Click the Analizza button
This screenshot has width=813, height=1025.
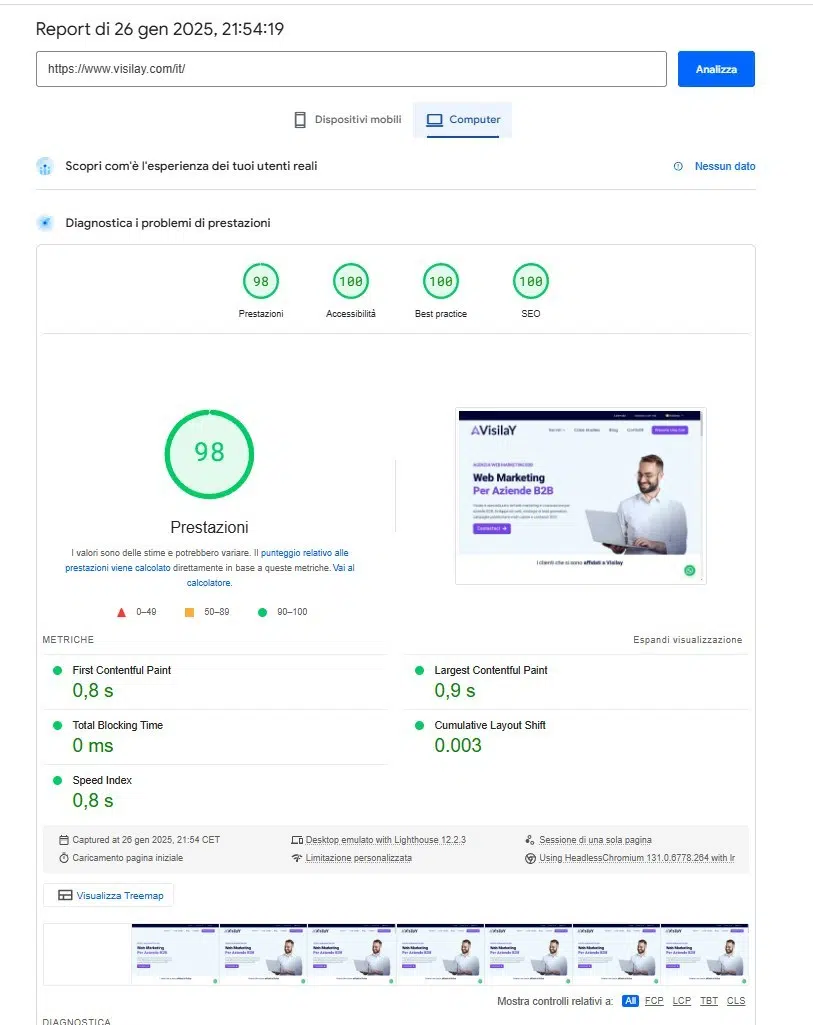point(716,69)
